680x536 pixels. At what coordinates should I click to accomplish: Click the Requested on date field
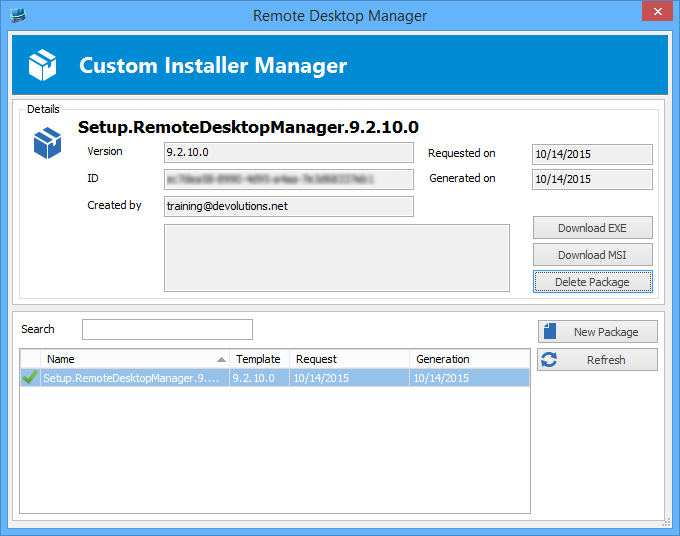click(x=592, y=154)
